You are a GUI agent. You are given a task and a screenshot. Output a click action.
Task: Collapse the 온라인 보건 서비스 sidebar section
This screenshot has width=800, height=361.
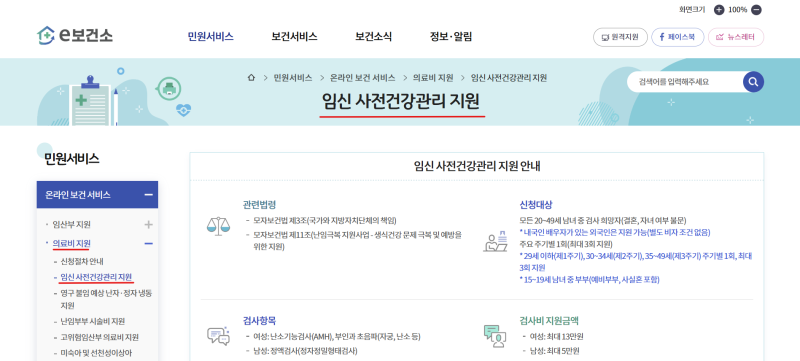click(x=148, y=195)
